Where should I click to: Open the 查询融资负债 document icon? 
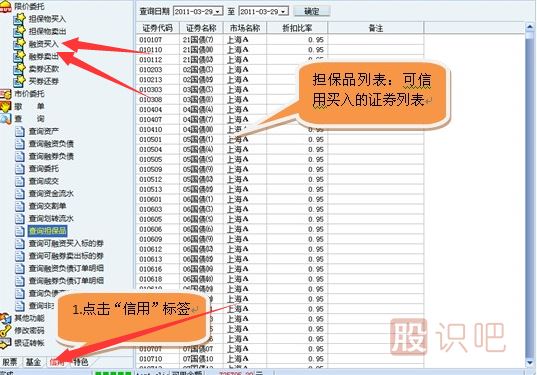20,143
